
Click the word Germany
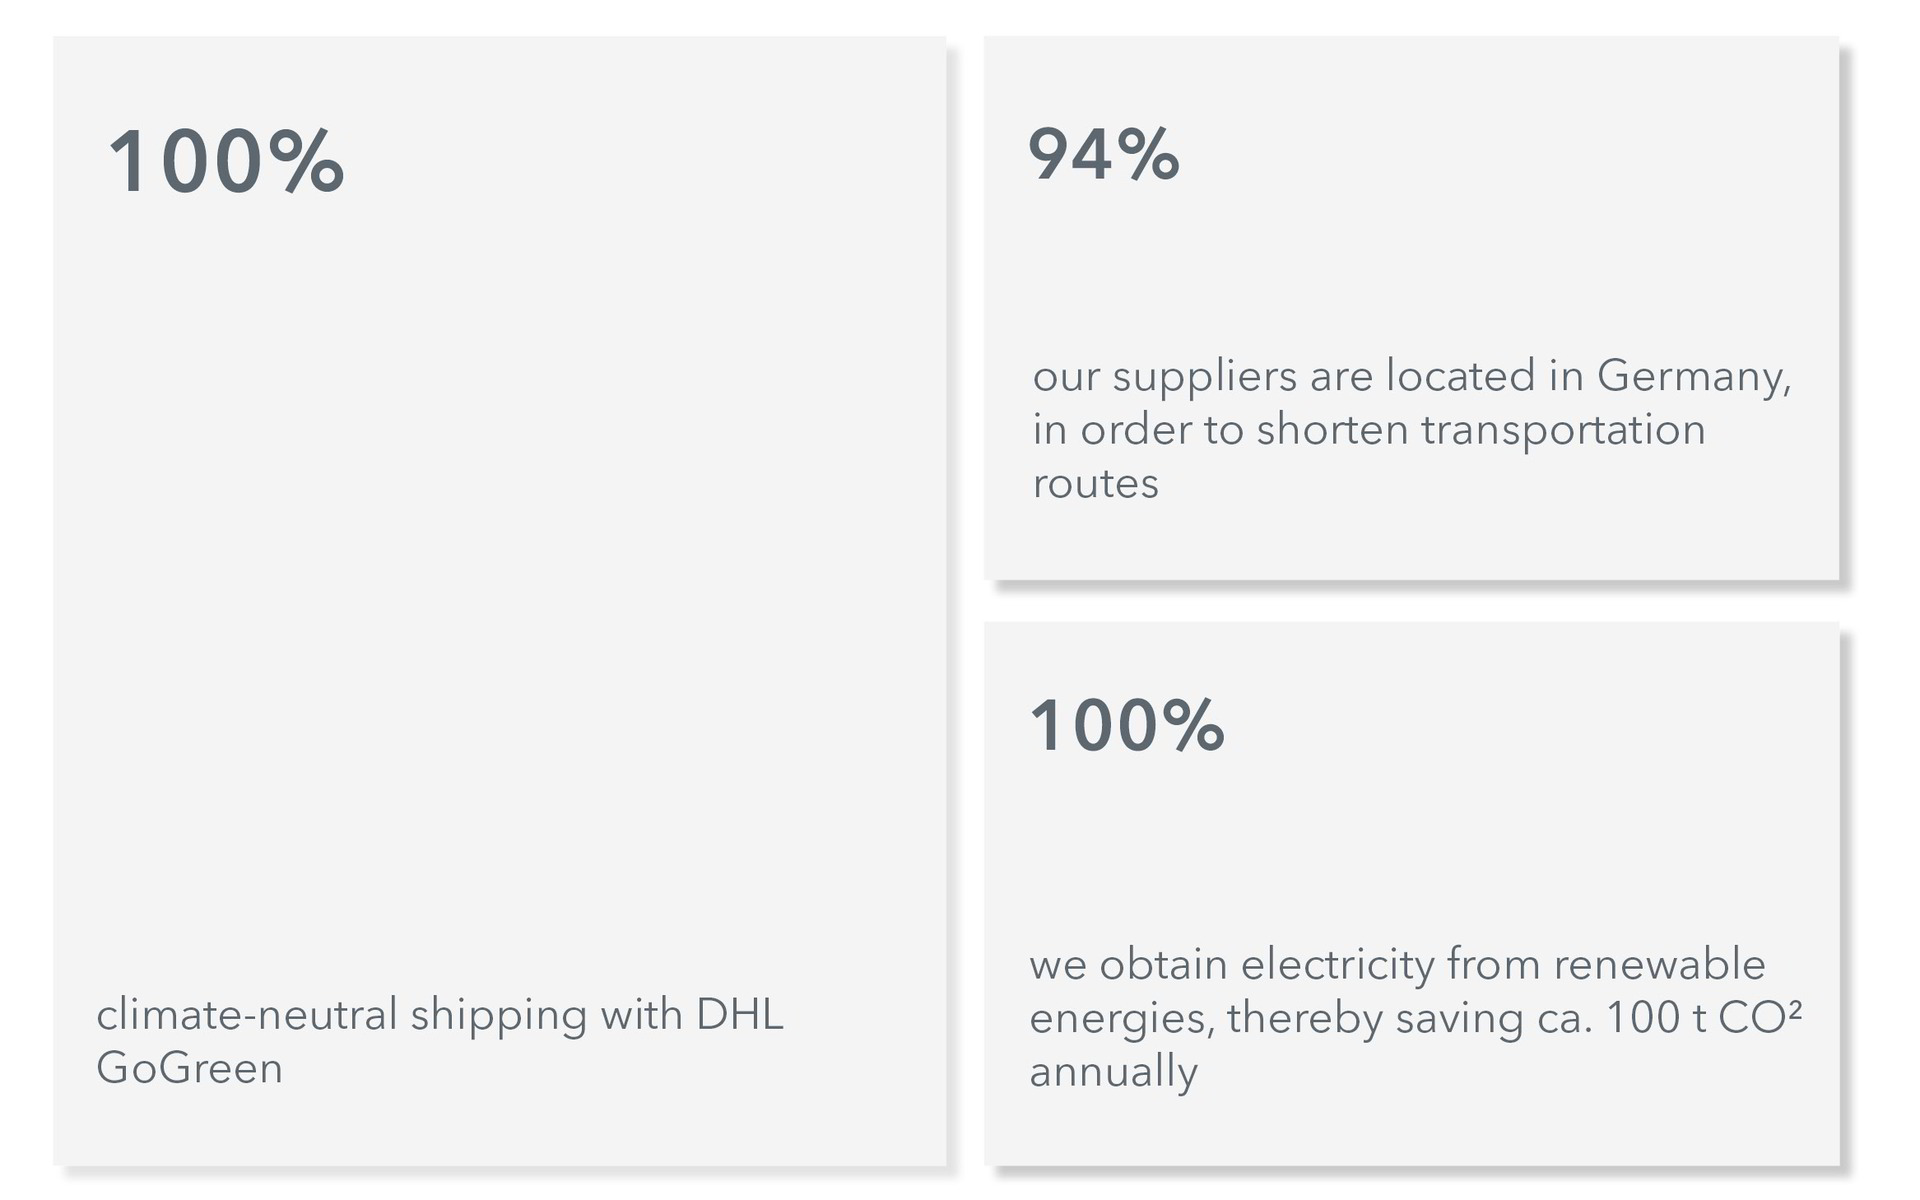(1693, 378)
